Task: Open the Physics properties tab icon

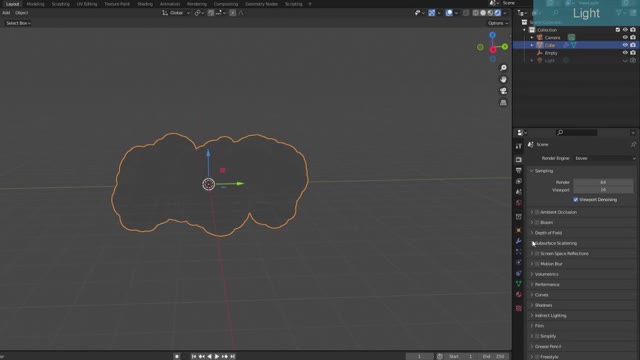Action: point(519,262)
